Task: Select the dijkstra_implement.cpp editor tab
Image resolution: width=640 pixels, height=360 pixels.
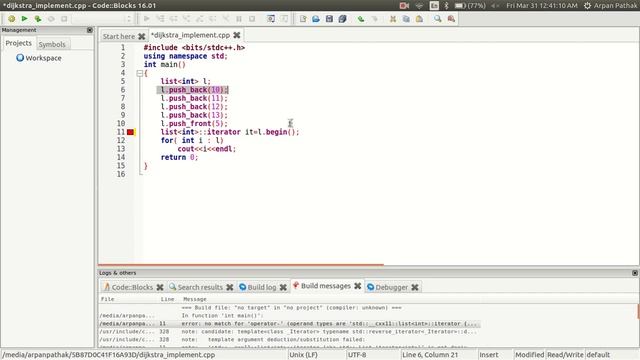Action: [191, 35]
